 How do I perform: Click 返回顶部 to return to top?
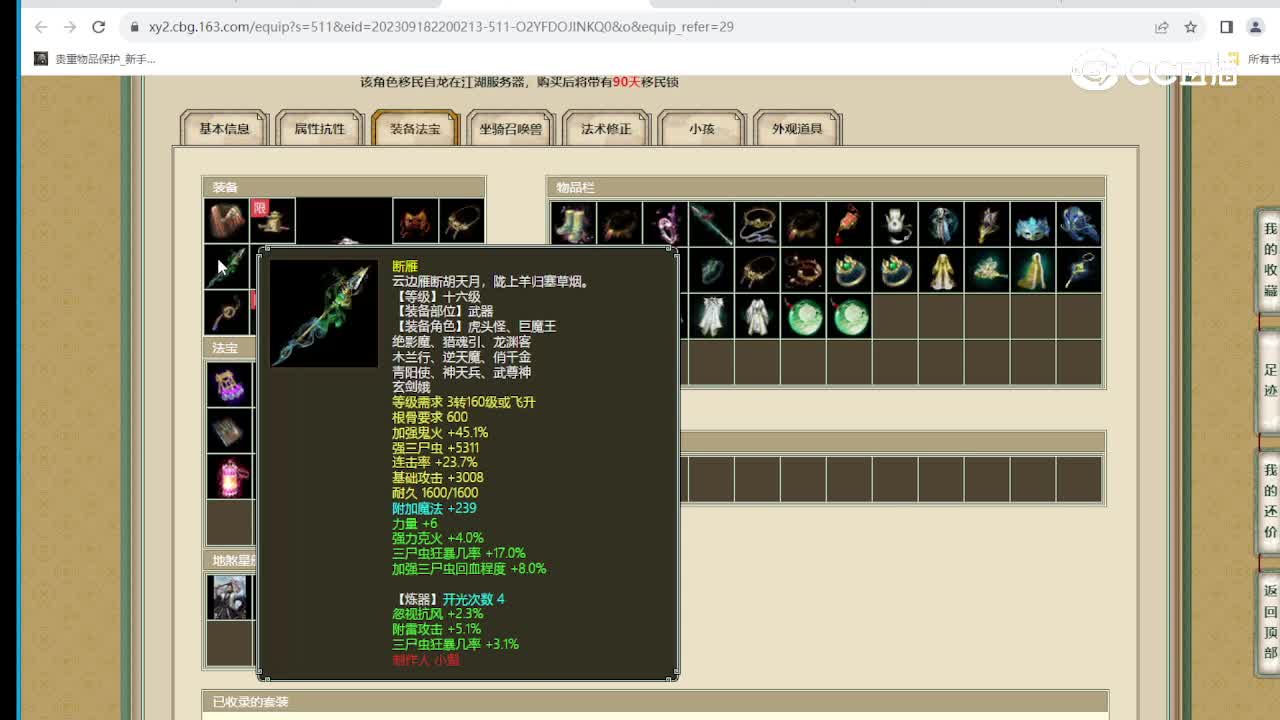click(1270, 622)
